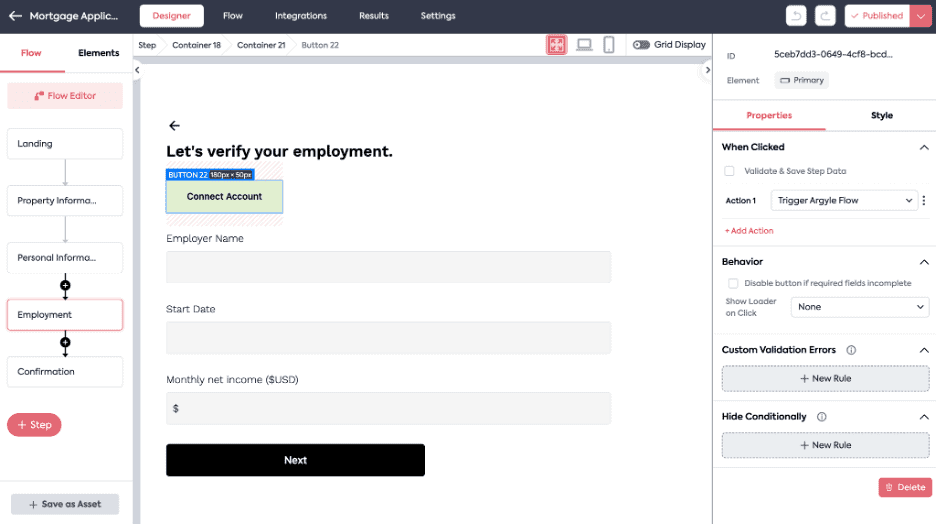Image resolution: width=936 pixels, height=524 pixels.
Task: Click the black Next button
Action: pyautogui.click(x=295, y=460)
